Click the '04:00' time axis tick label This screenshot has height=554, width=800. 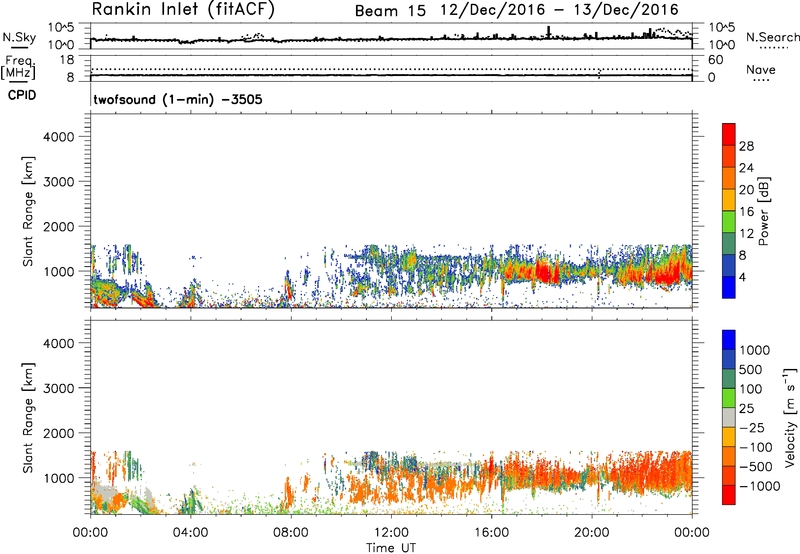tap(190, 533)
